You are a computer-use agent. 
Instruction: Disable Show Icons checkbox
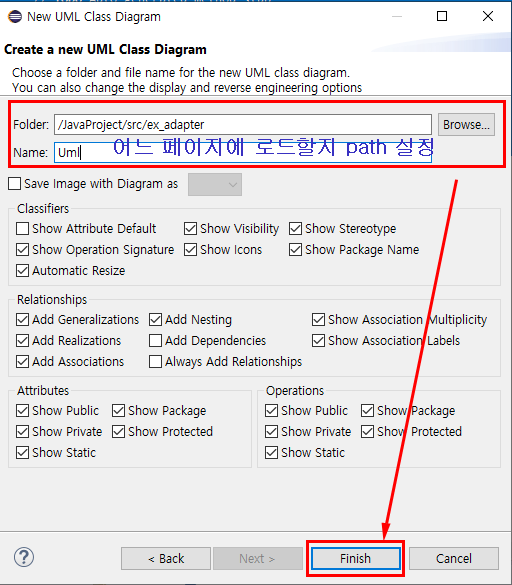(x=190, y=250)
